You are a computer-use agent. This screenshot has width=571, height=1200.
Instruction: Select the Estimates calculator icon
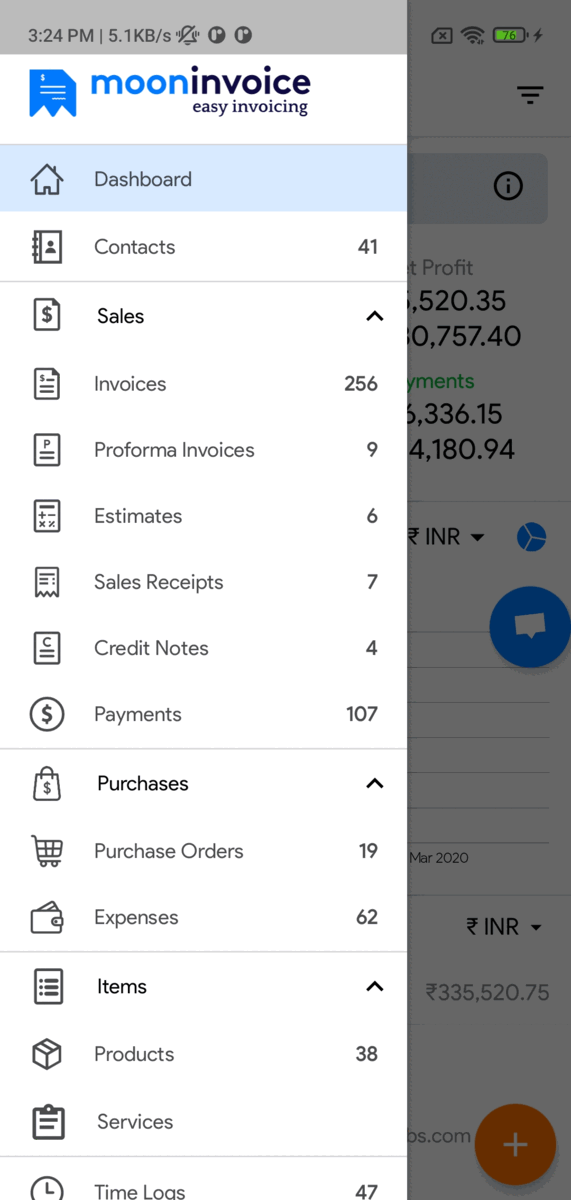tap(47, 516)
